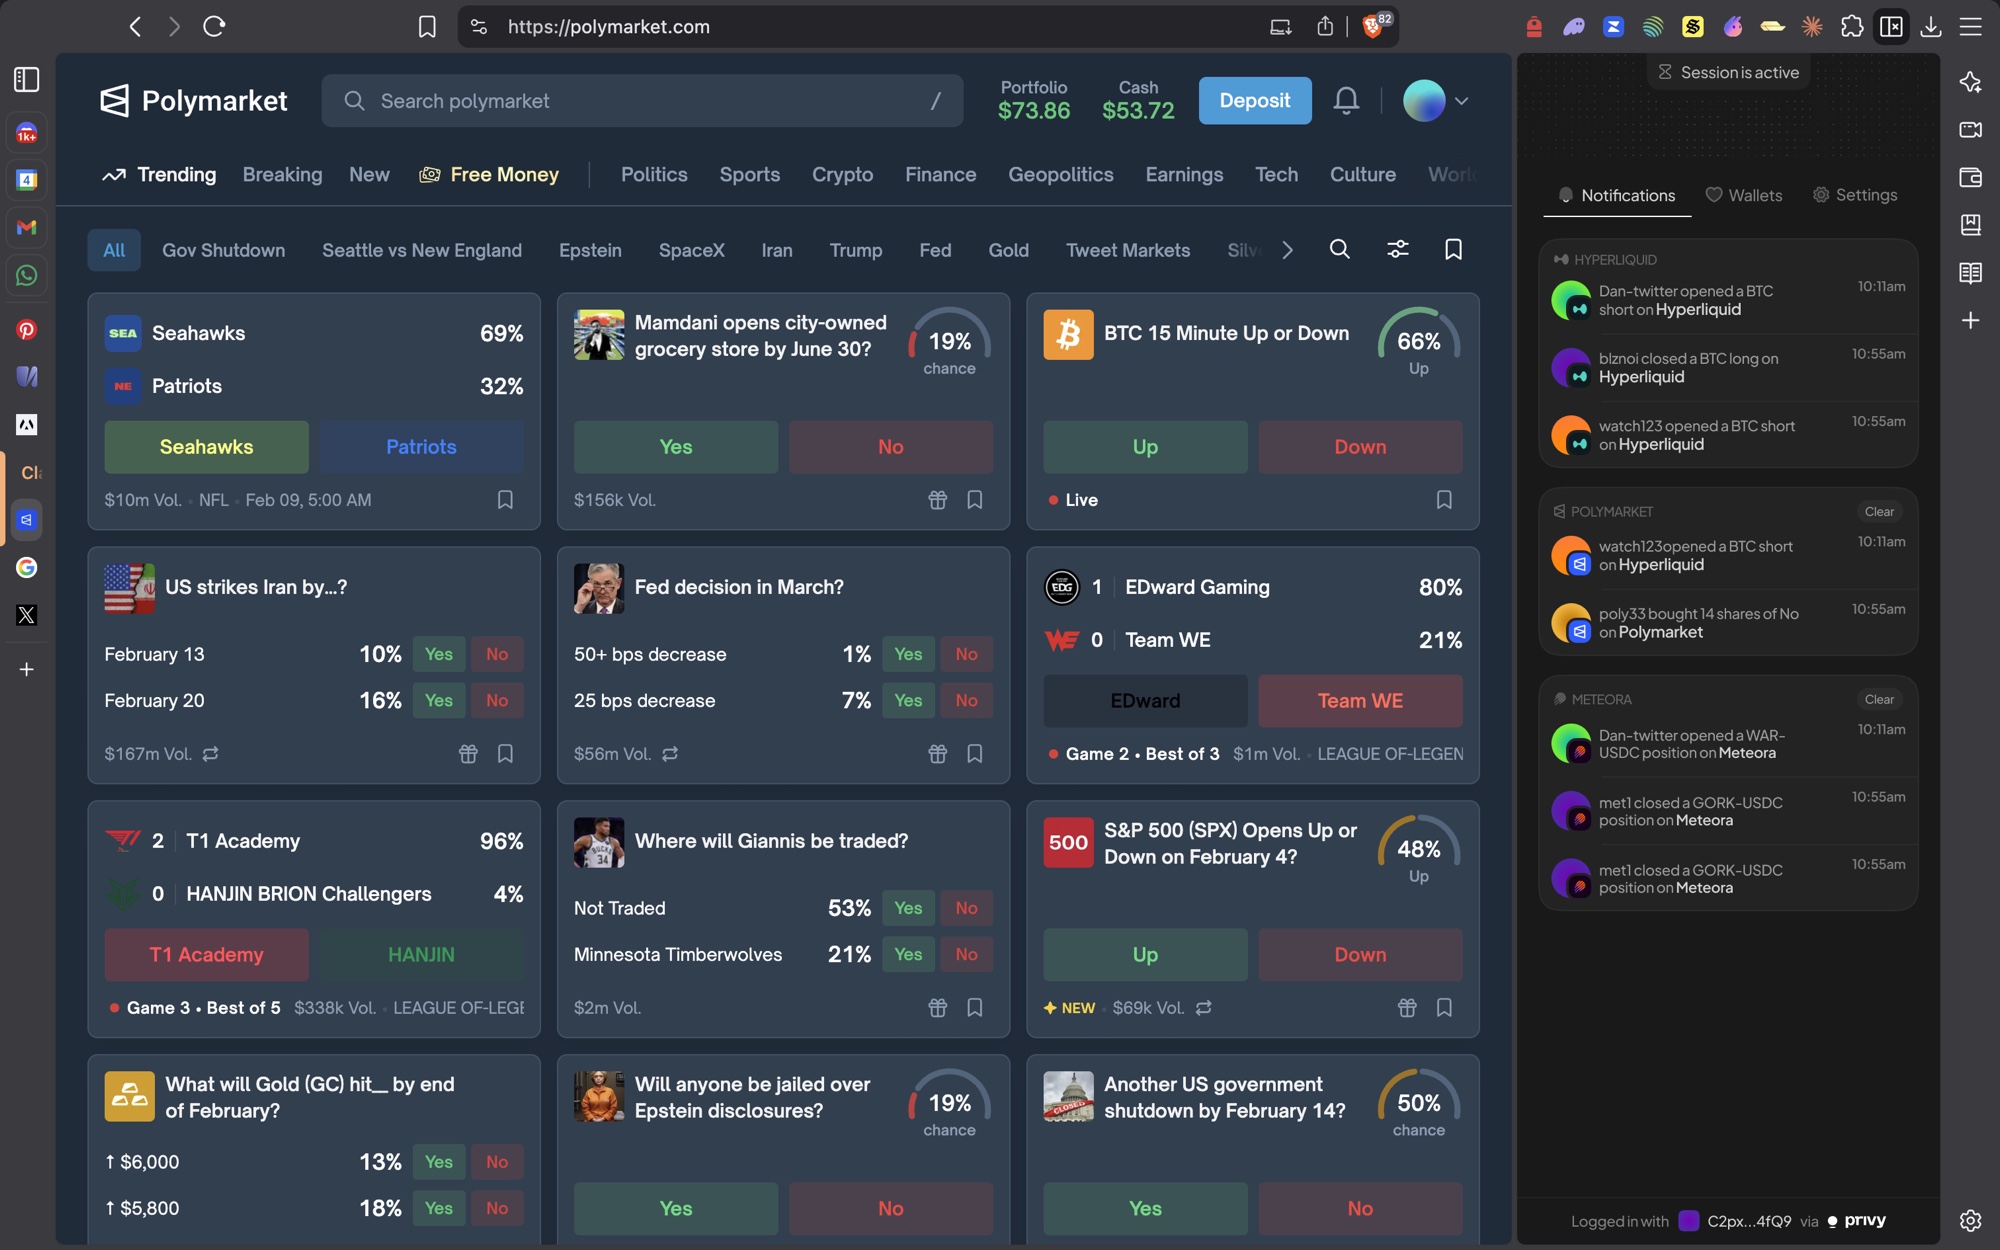This screenshot has width=2000, height=1250.
Task: Open the notifications bell icon
Action: tap(1346, 100)
